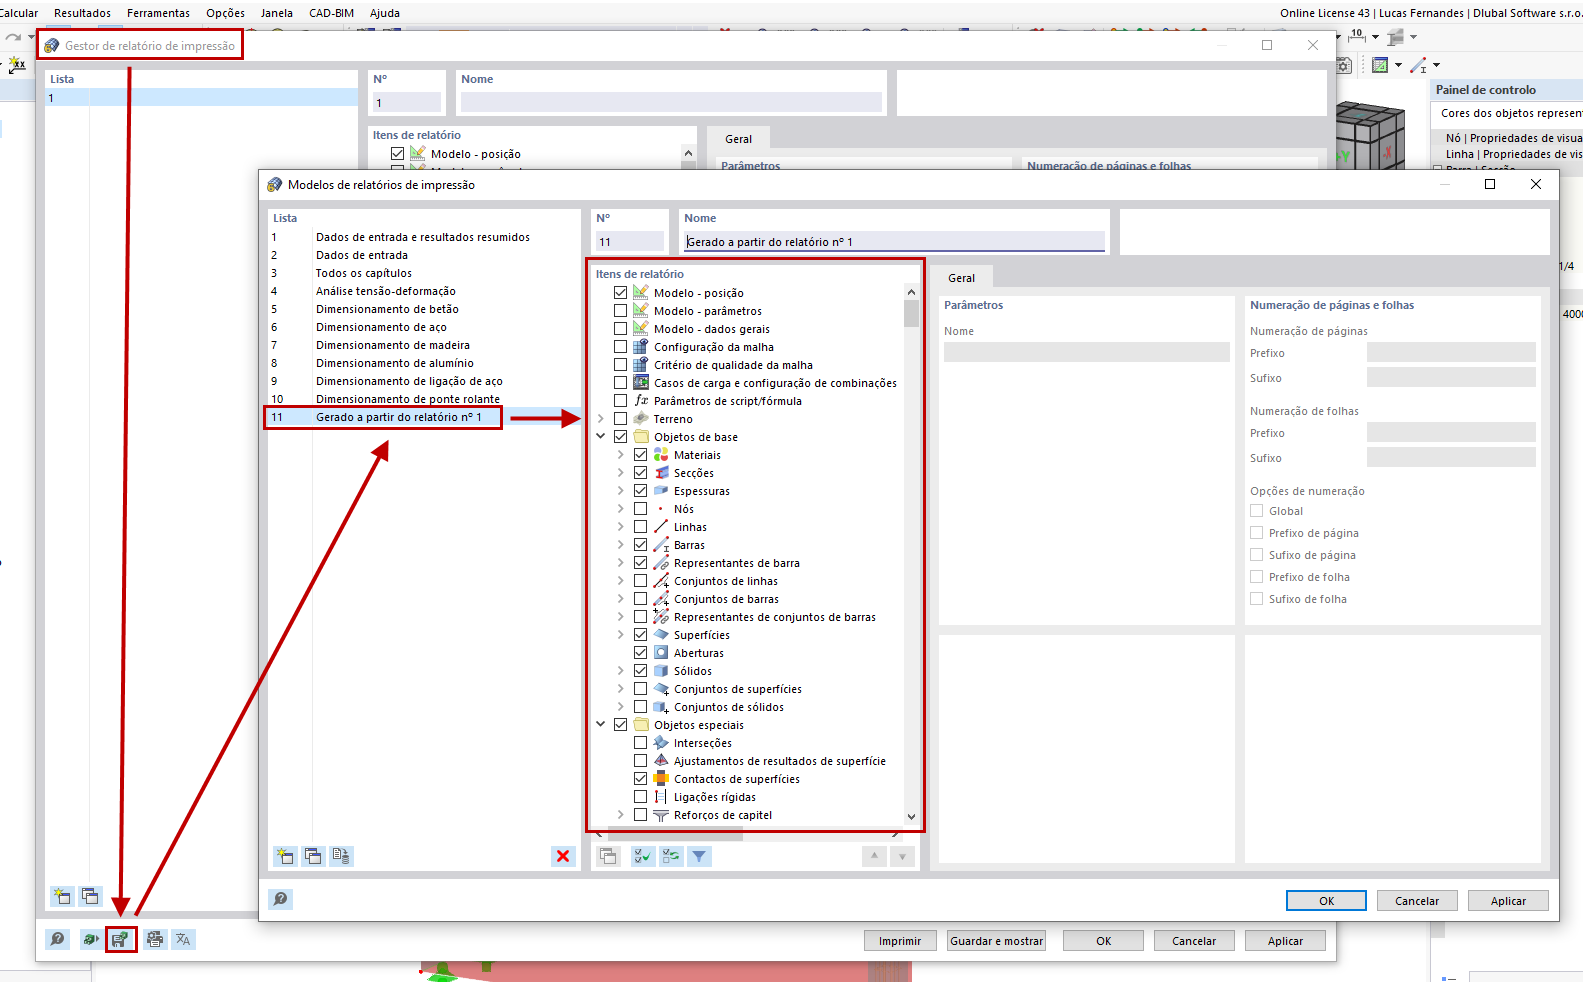Viewport: 1583px width, 982px height.
Task: Toggle Global numbering option checkbox
Action: click(1257, 511)
